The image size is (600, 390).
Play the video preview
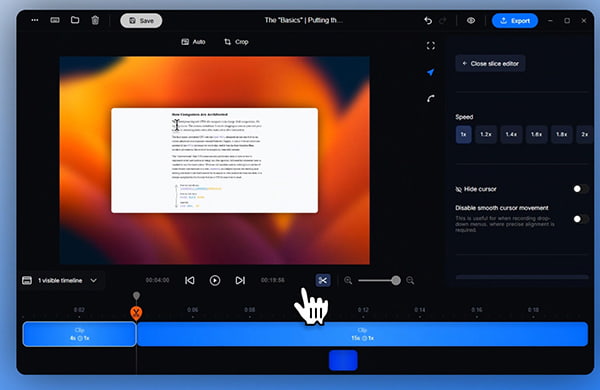click(215, 281)
